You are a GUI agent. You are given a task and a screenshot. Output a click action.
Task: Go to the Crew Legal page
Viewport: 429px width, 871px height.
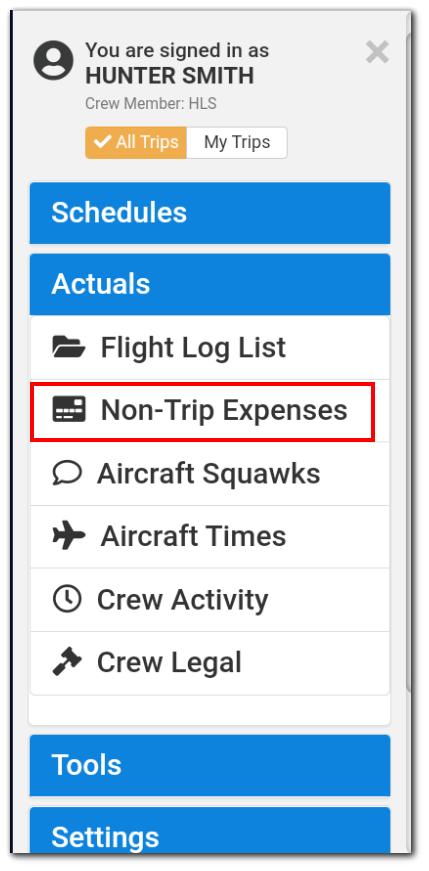(x=210, y=663)
